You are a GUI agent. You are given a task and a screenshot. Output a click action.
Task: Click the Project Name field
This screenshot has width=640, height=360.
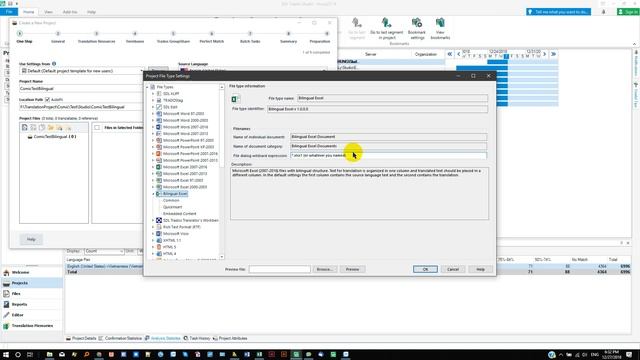81,89
